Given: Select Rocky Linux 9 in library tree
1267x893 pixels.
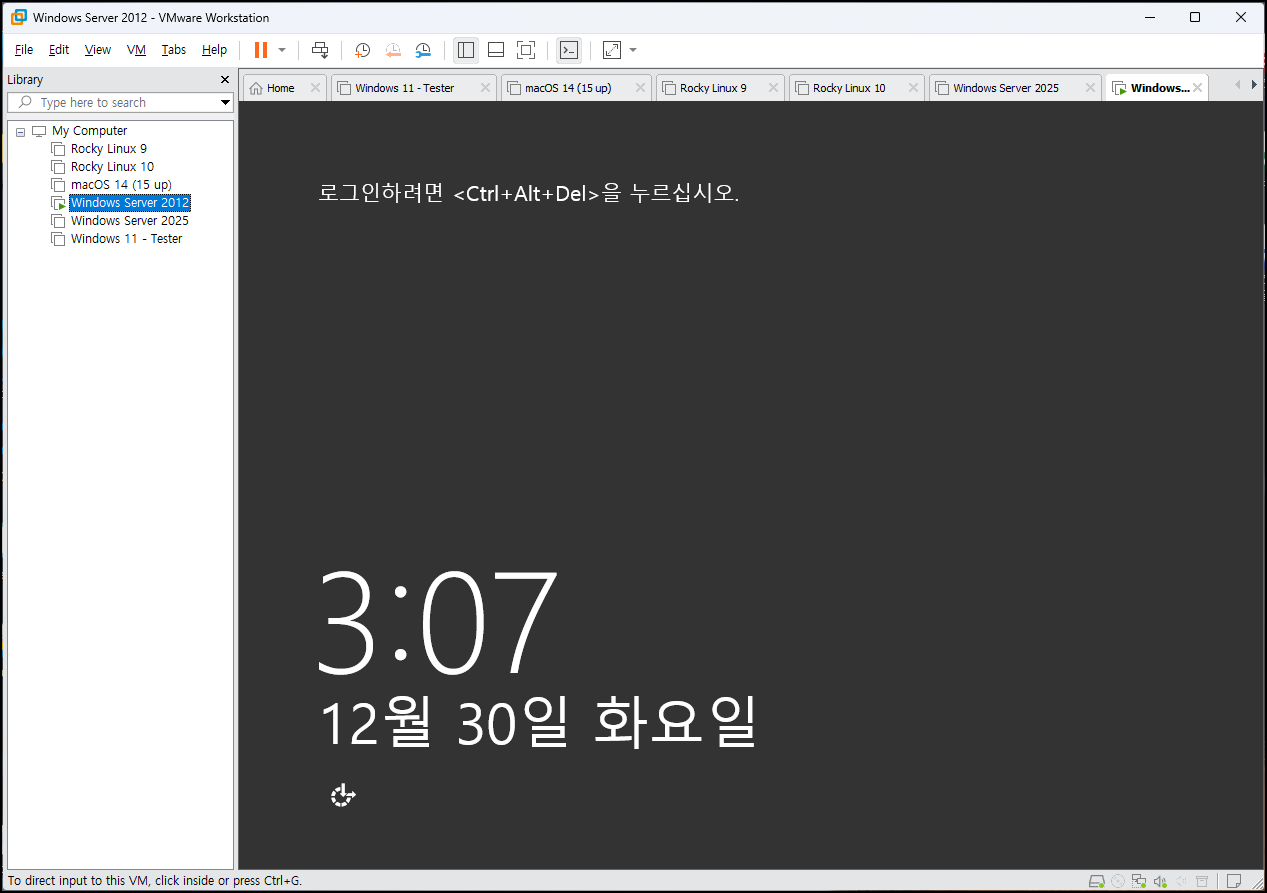Looking at the screenshot, I should coord(108,148).
